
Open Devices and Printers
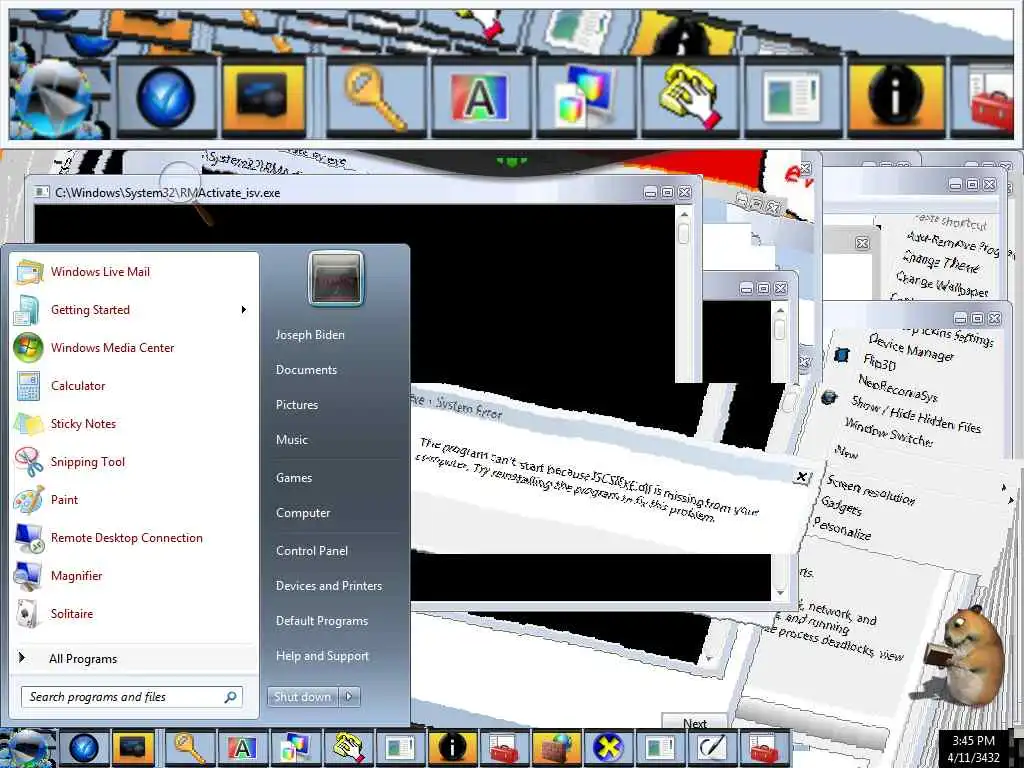click(x=328, y=586)
